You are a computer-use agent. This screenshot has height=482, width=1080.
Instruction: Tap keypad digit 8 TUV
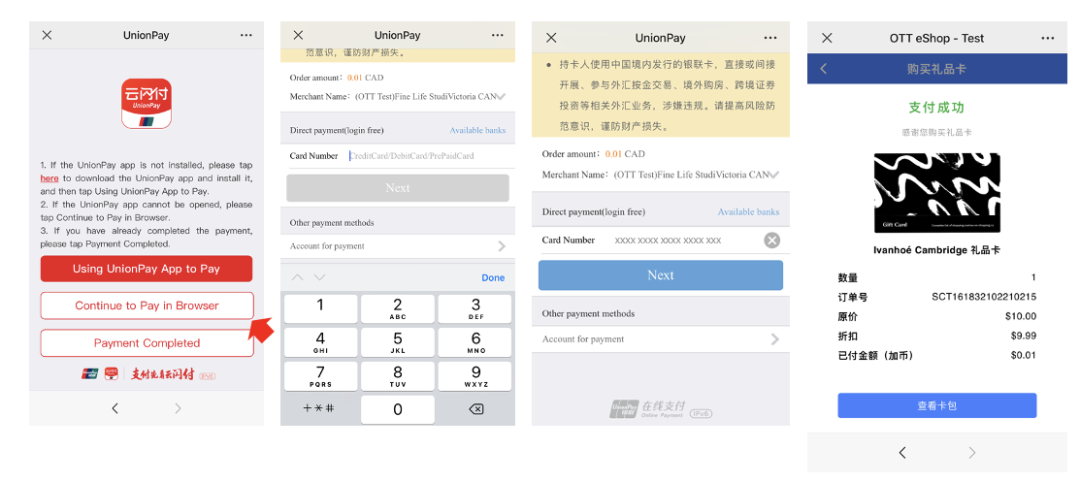click(x=397, y=376)
